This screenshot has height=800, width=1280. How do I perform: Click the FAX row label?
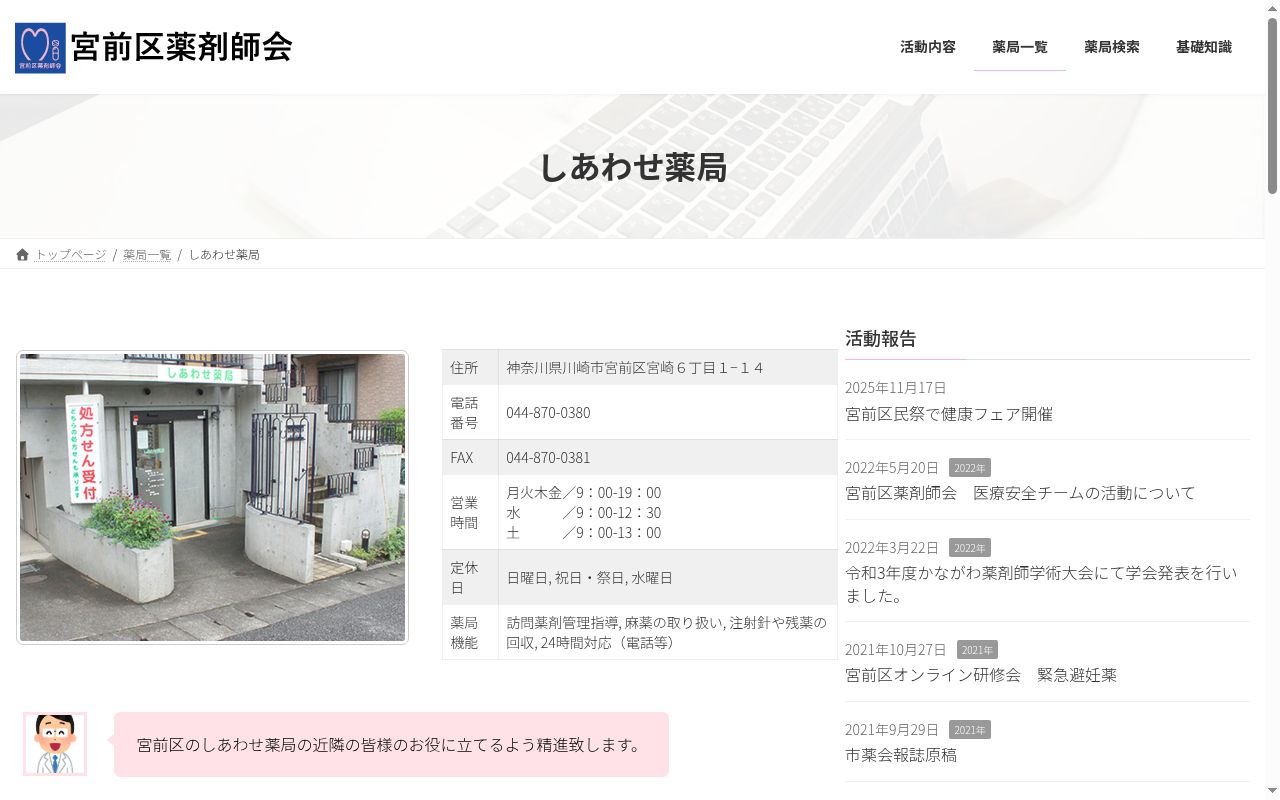click(x=462, y=458)
